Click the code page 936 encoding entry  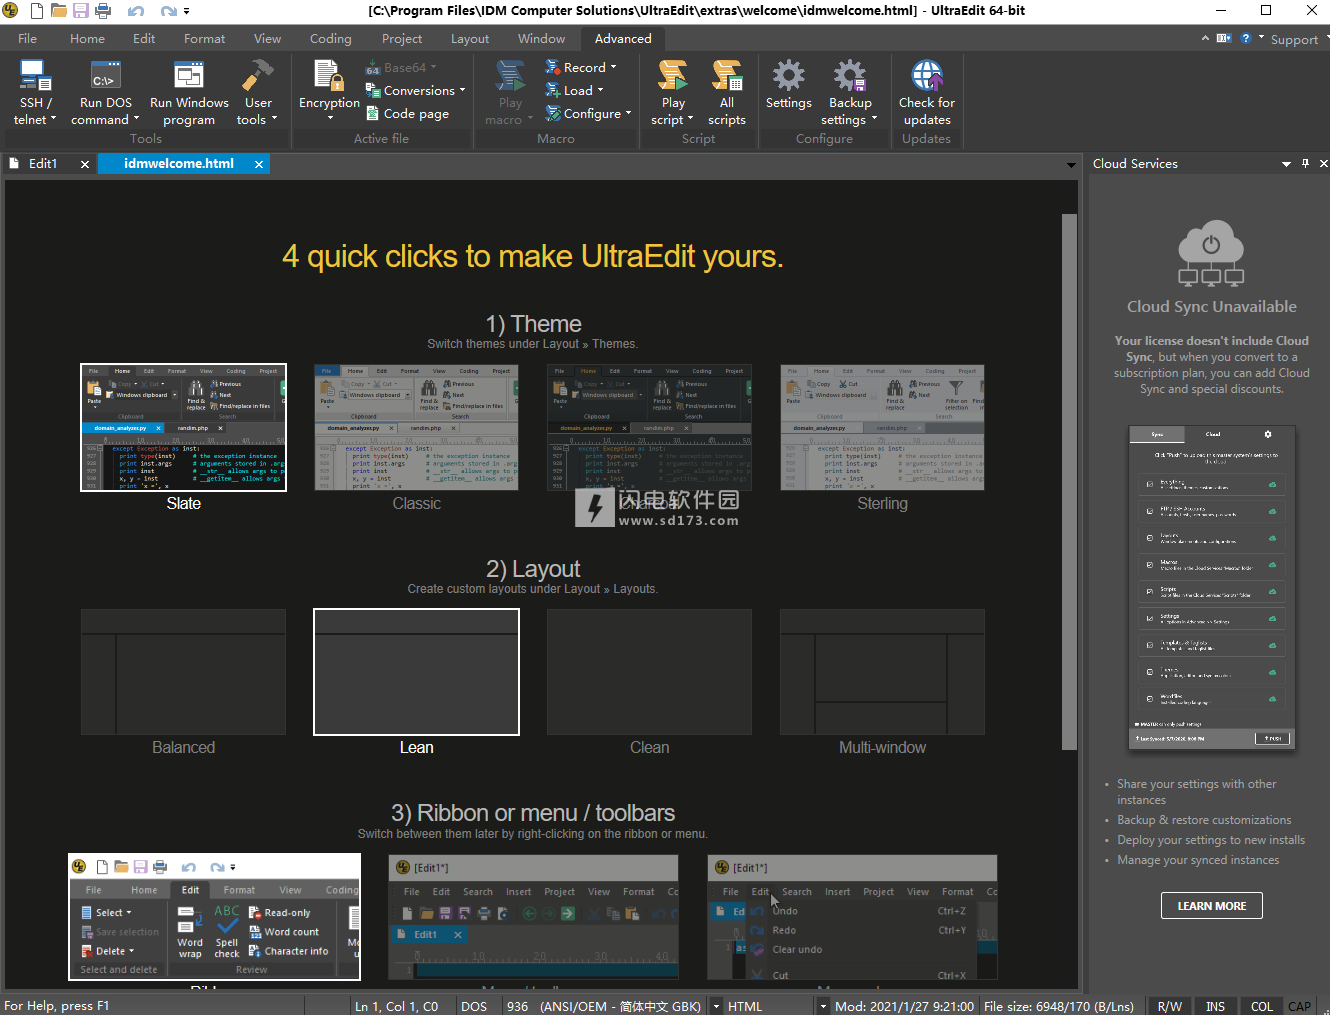tap(603, 1006)
